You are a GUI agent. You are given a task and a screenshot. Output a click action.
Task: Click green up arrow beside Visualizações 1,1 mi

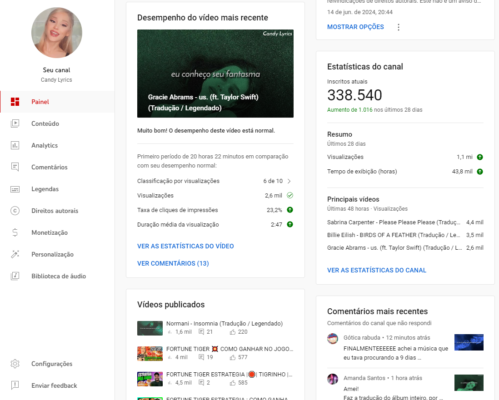point(480,157)
